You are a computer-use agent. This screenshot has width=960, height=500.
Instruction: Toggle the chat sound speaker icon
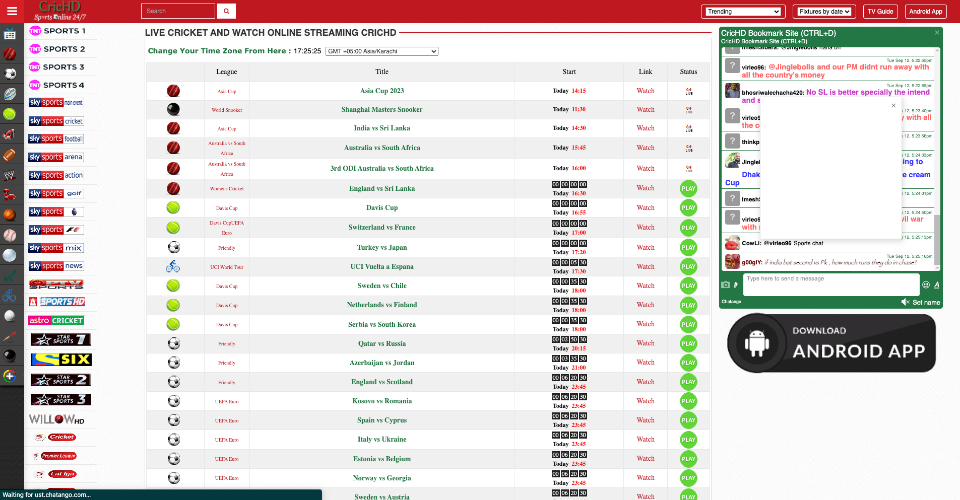[905, 302]
